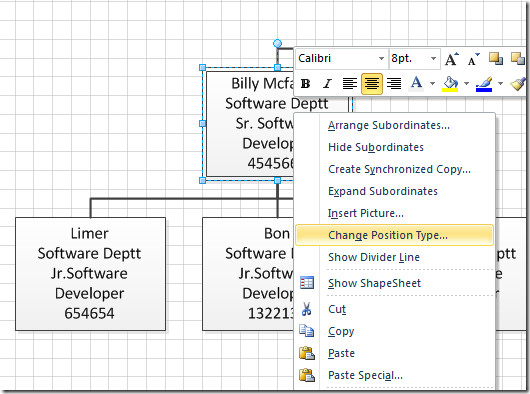Apply fill color paint bucket
Viewport: 530px width, 394px height.
tap(450, 83)
